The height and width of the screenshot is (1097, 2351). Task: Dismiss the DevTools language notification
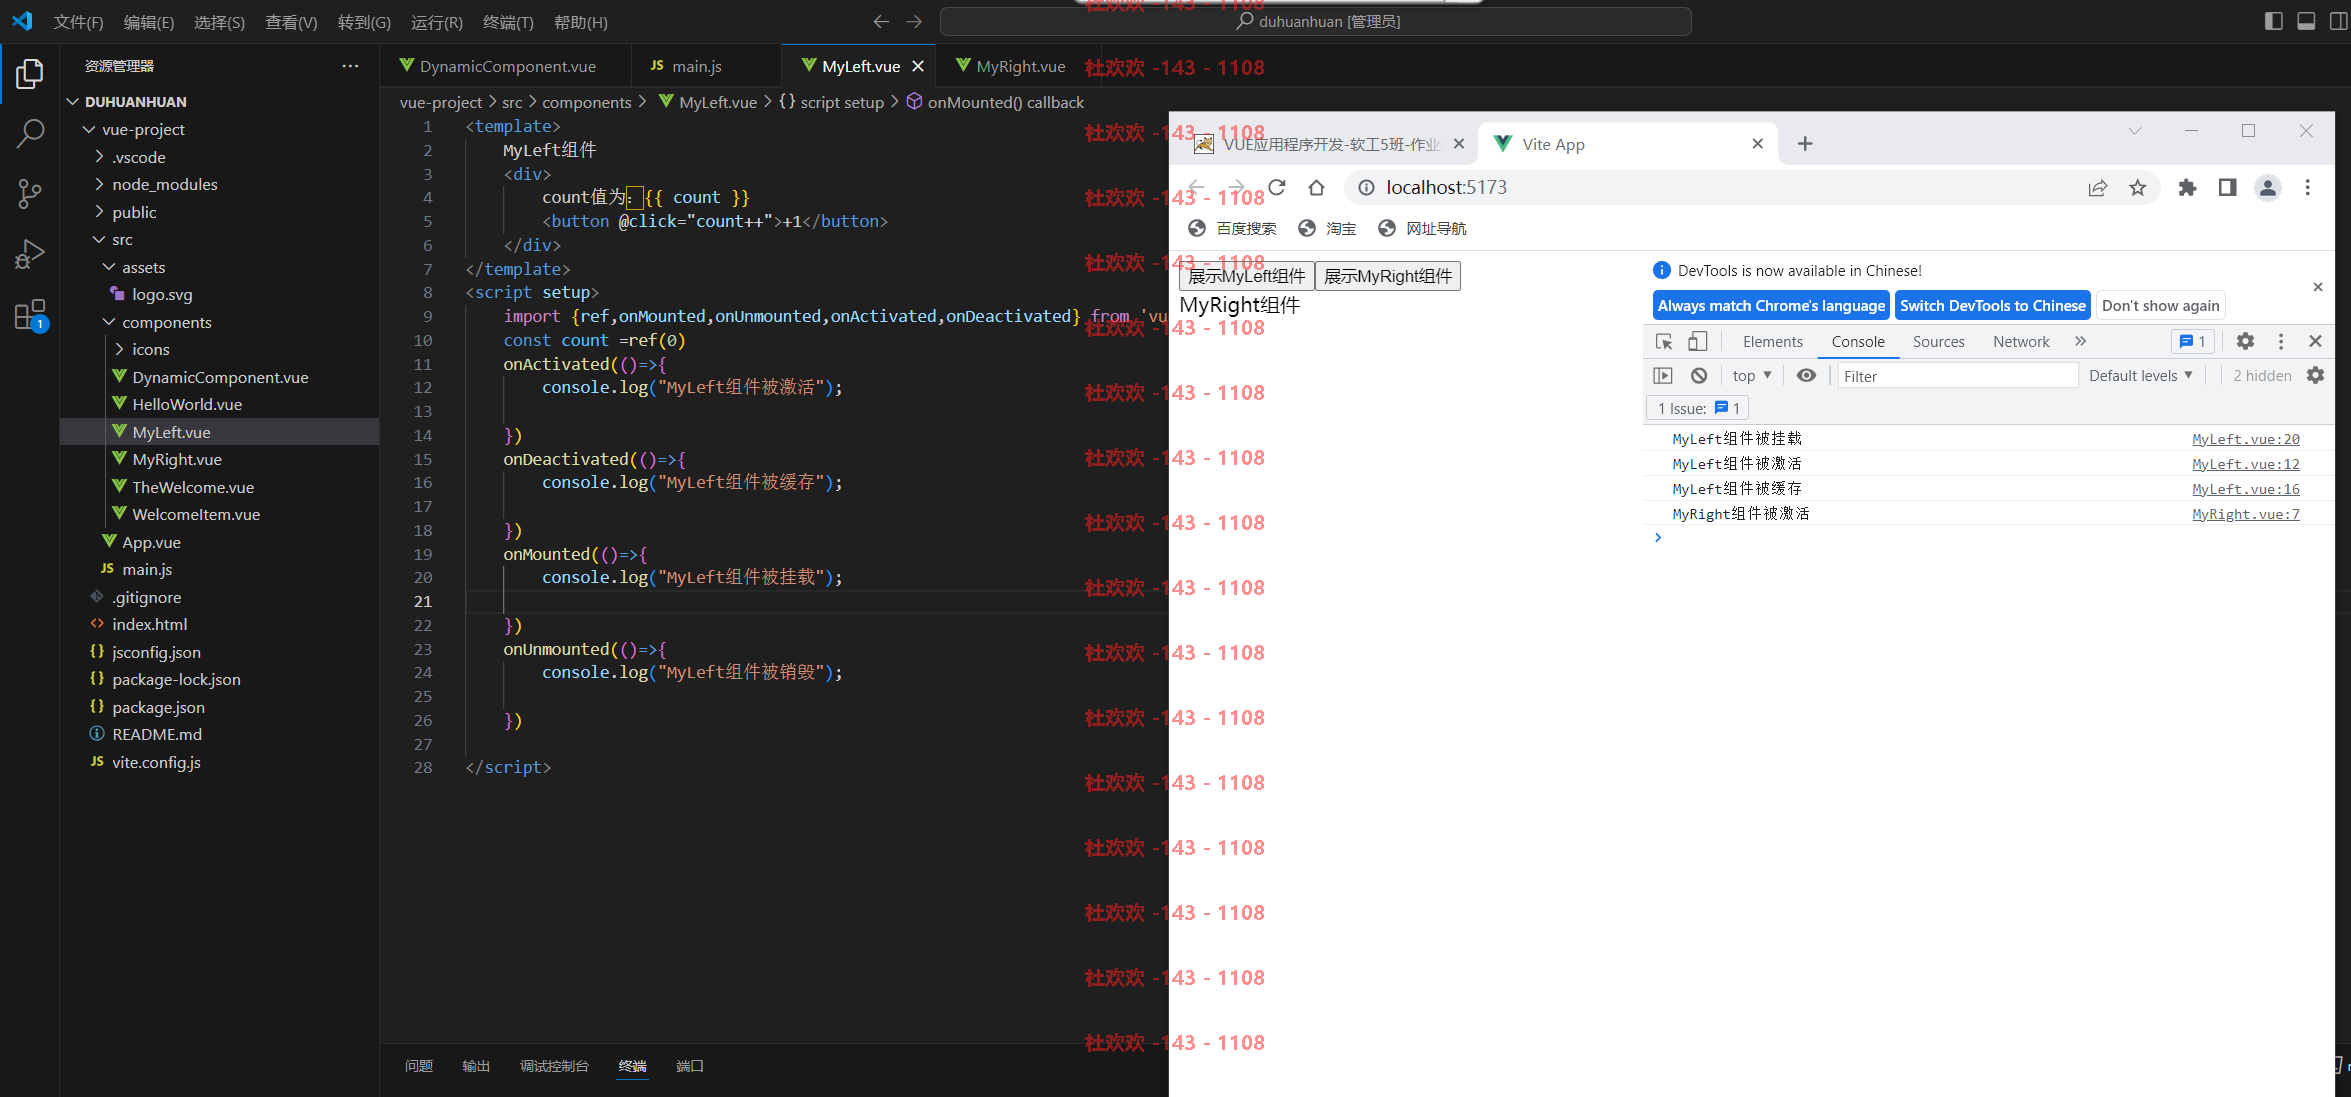tap(2318, 287)
